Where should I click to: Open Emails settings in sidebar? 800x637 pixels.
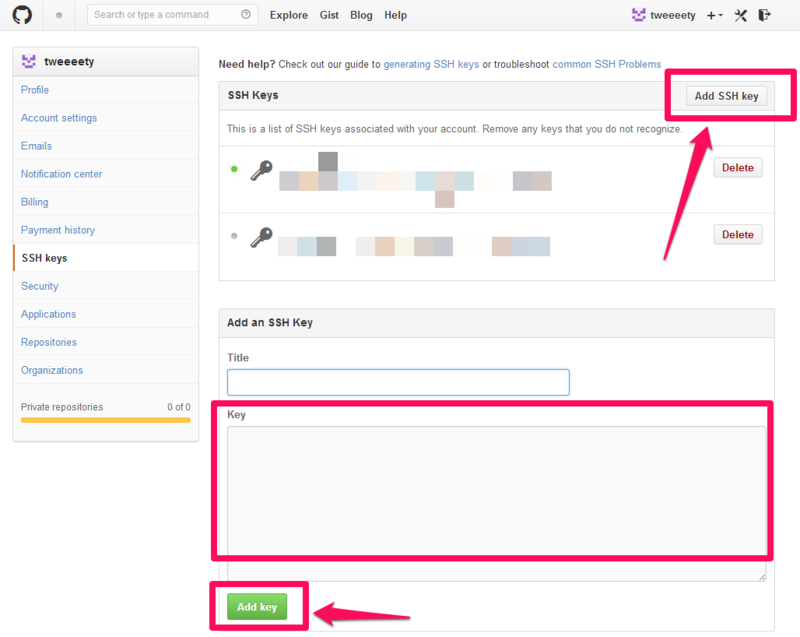click(x=106, y=146)
